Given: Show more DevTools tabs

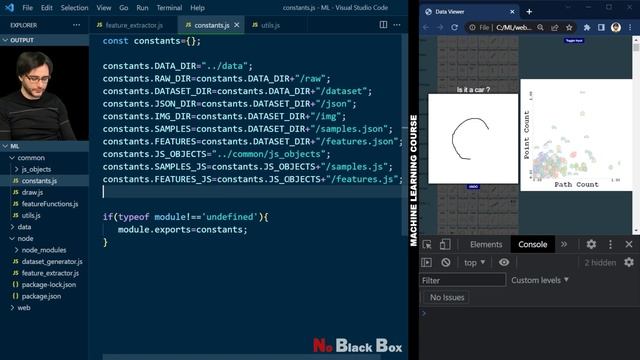Looking at the screenshot, I should coord(564,244).
